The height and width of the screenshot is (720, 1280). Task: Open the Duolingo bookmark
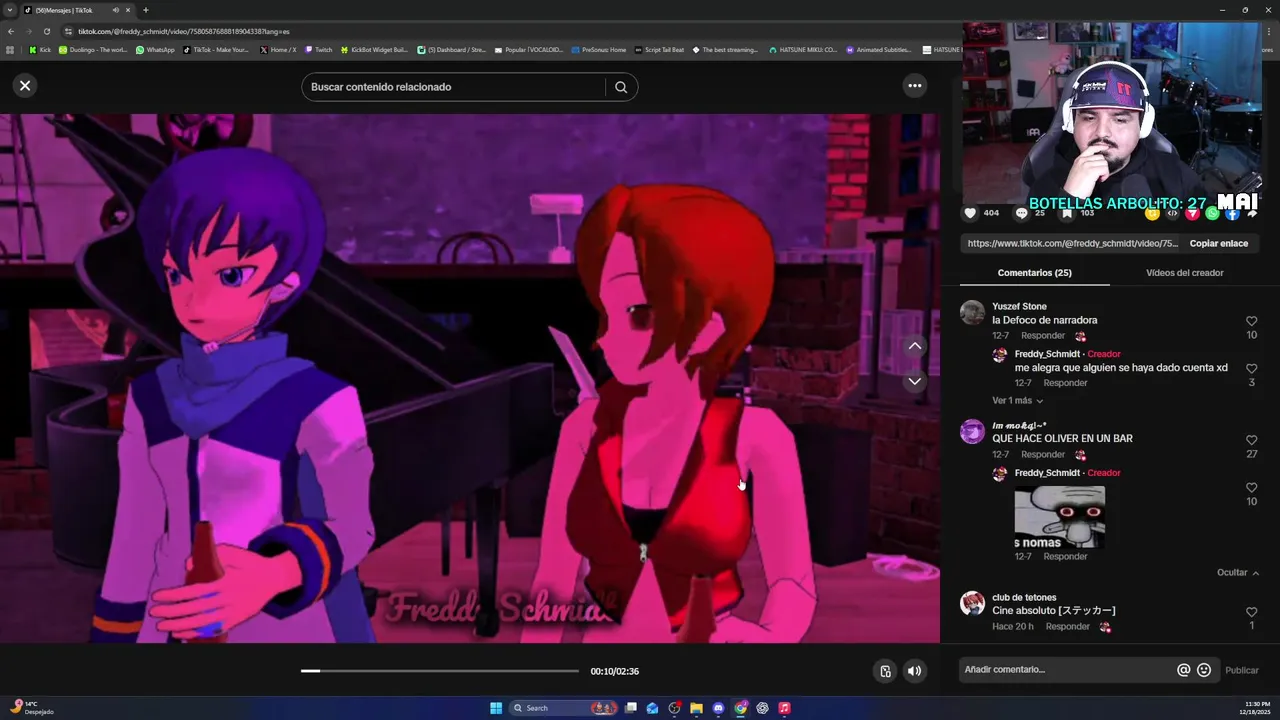click(93, 49)
